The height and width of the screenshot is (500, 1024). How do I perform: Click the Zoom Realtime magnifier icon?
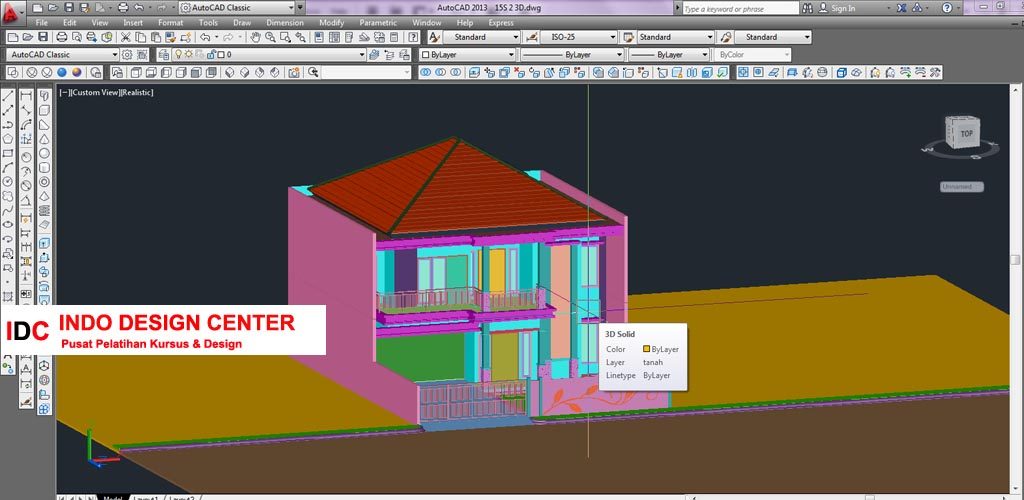(x=270, y=37)
